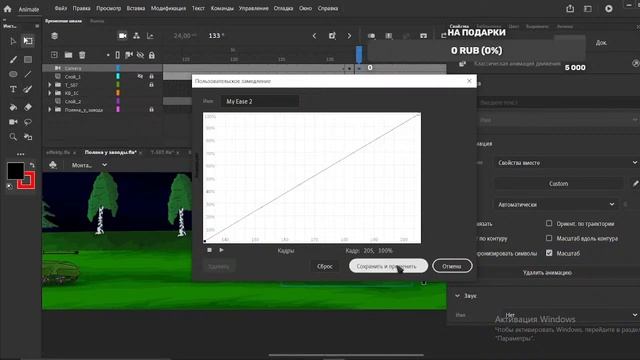The width and height of the screenshot is (640, 360).
Task: Click the onion skin icon
Action: tap(371, 36)
